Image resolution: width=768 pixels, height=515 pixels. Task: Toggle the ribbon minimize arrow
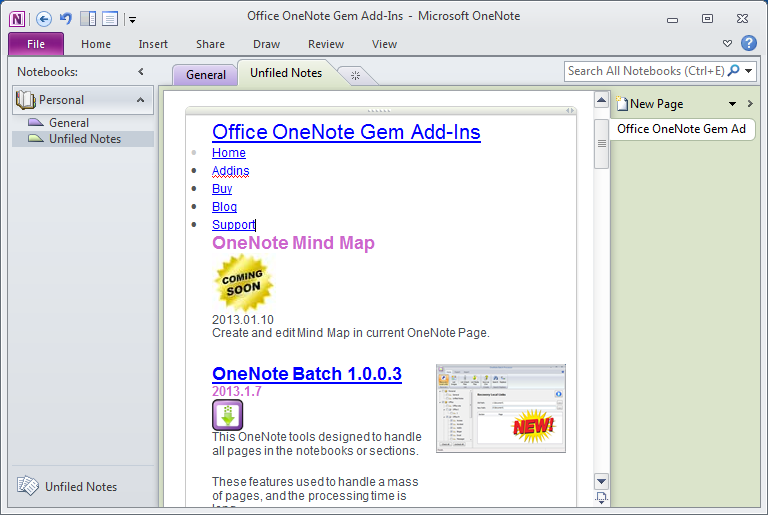point(727,44)
